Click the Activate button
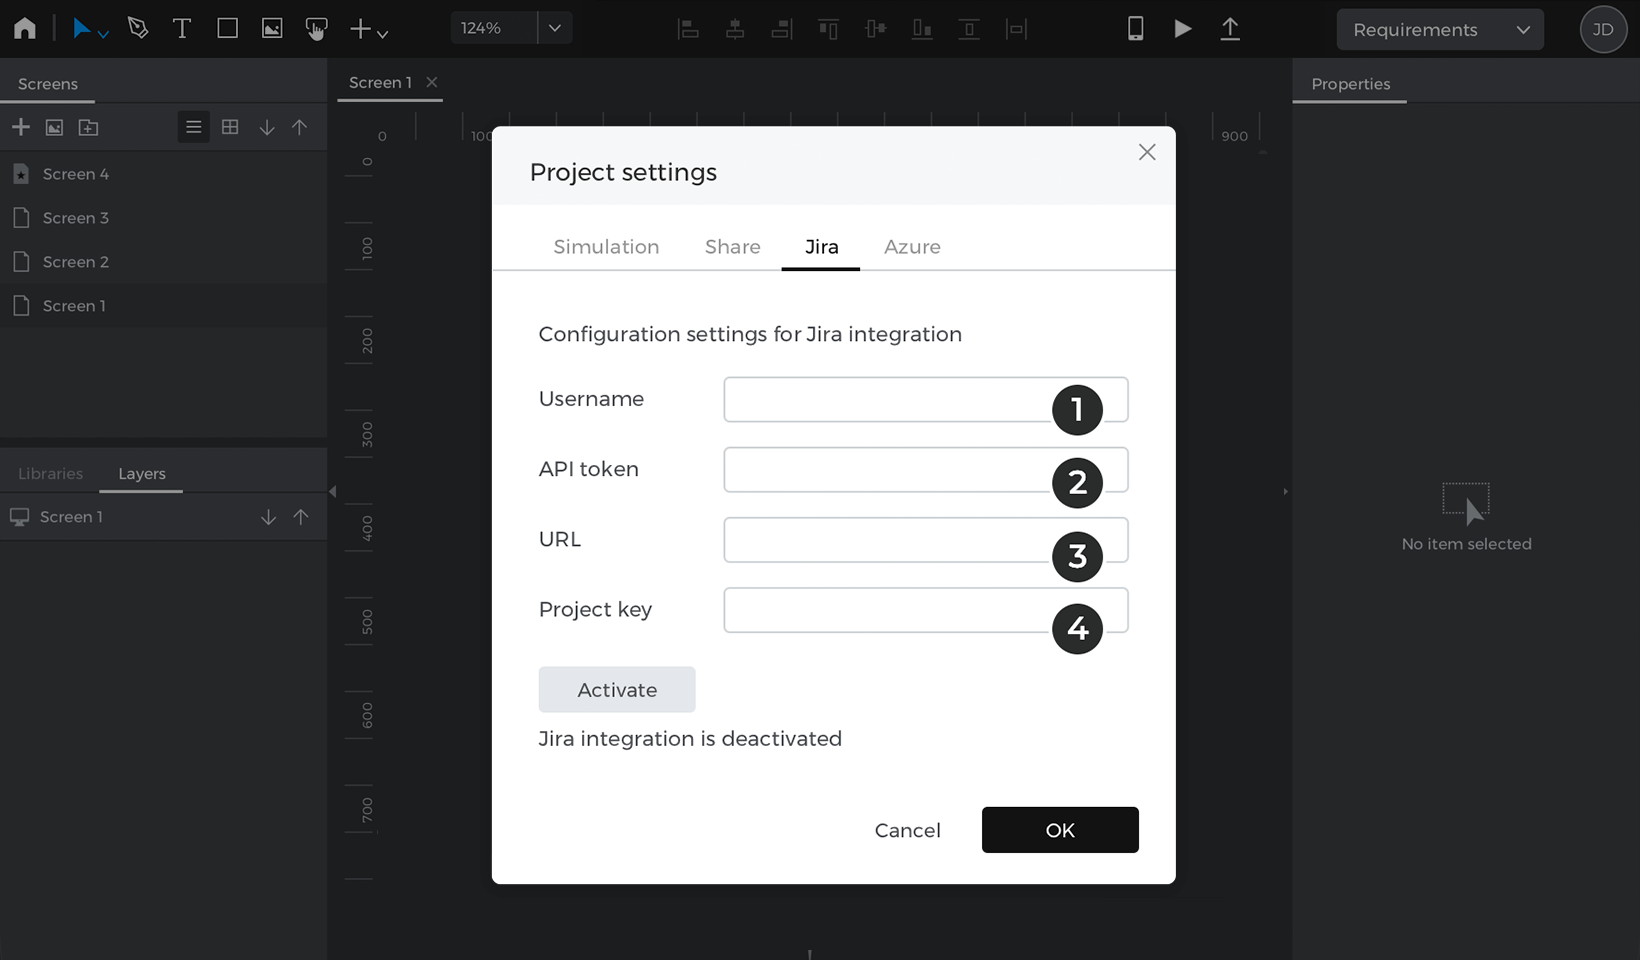The width and height of the screenshot is (1640, 960). click(x=617, y=690)
